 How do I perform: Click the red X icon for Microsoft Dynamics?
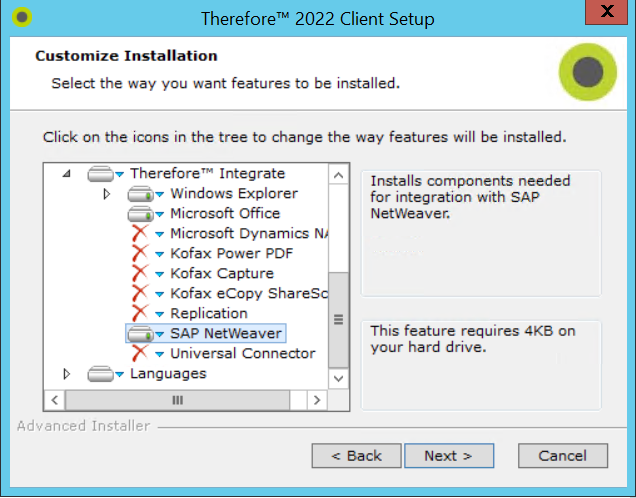pos(140,234)
